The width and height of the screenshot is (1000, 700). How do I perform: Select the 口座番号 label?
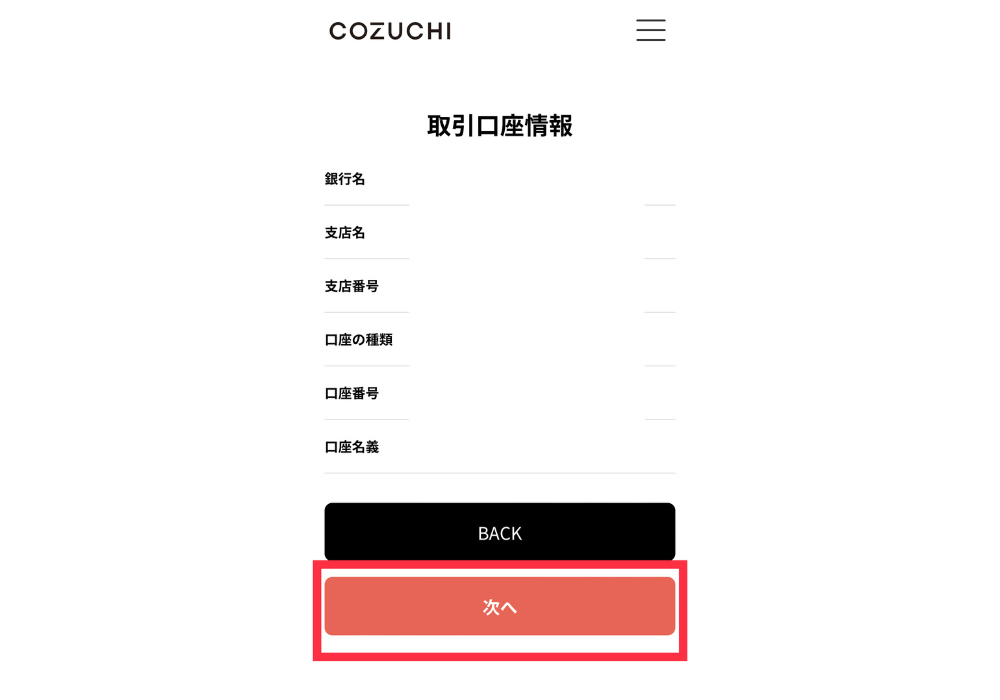(x=351, y=393)
